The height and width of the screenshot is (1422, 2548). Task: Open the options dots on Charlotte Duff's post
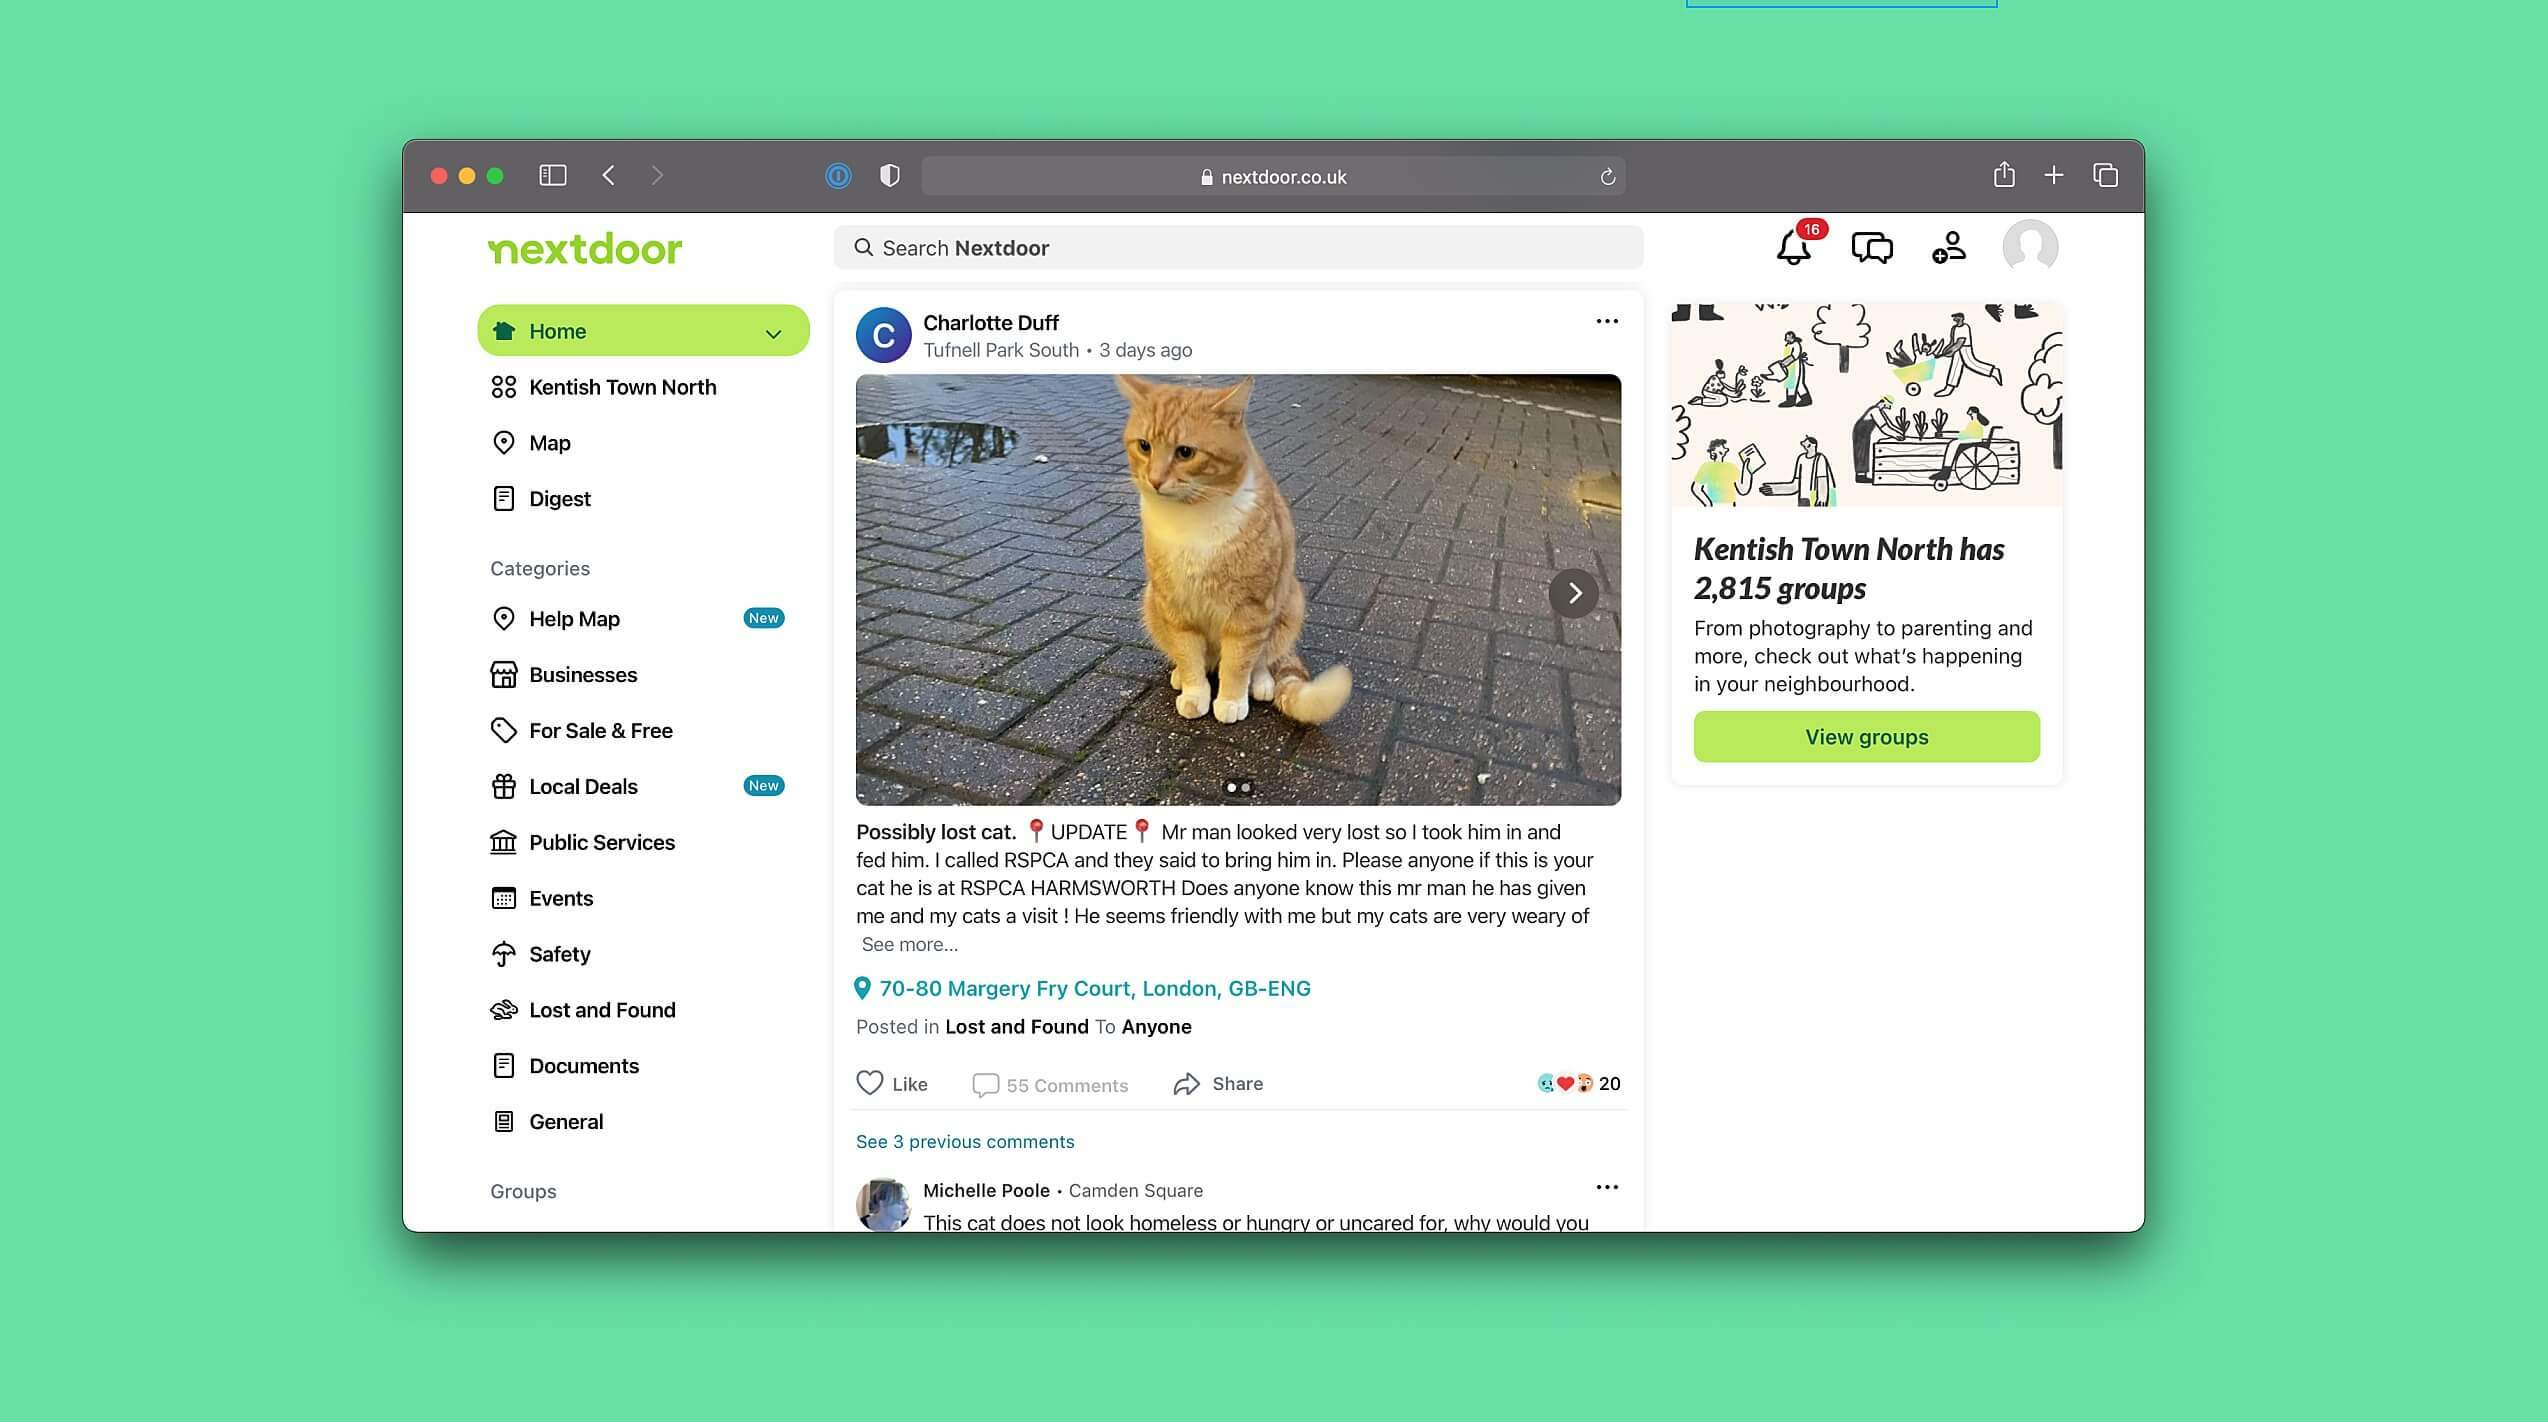coord(1607,321)
